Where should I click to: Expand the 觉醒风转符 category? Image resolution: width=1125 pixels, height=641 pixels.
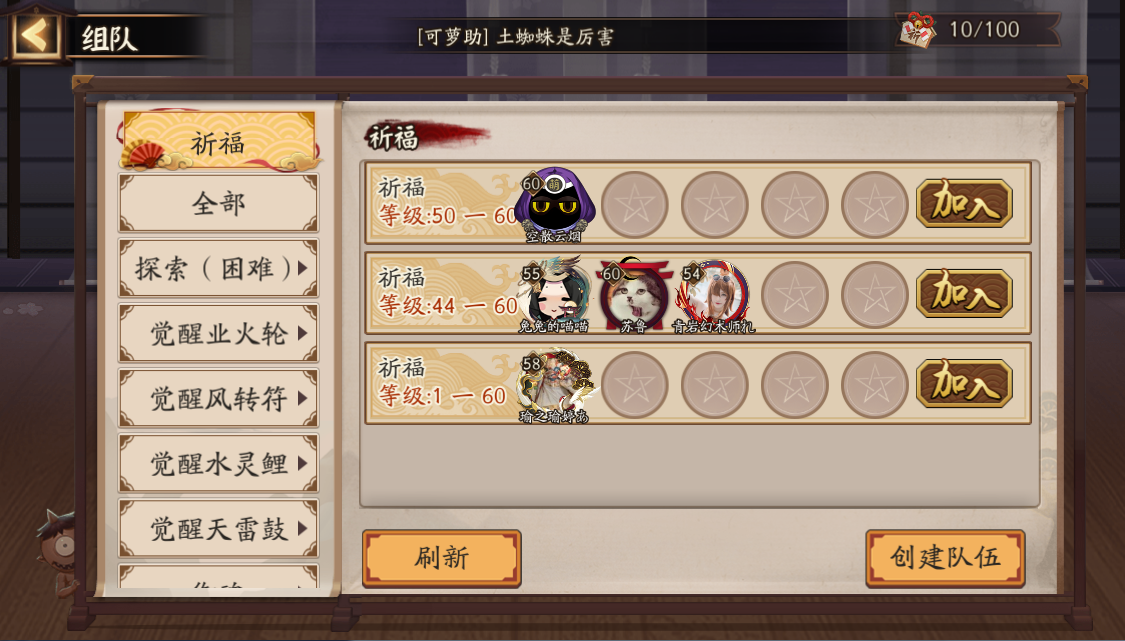218,398
